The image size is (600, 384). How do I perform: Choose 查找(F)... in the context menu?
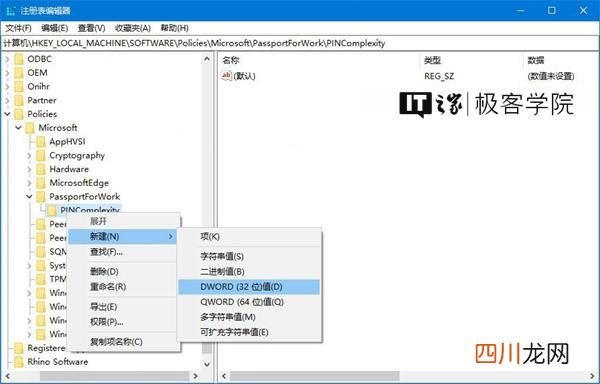coord(123,252)
